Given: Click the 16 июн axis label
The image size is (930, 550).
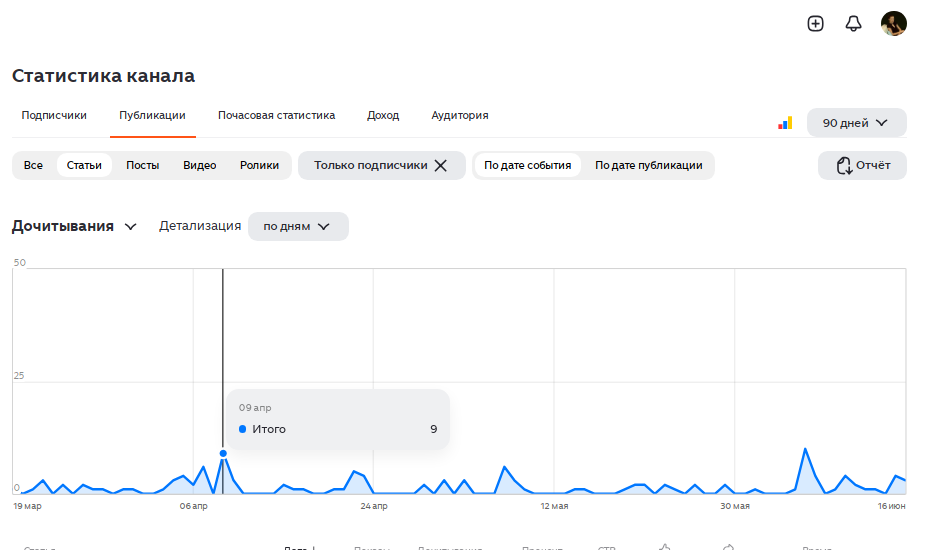Looking at the screenshot, I should click(891, 506).
